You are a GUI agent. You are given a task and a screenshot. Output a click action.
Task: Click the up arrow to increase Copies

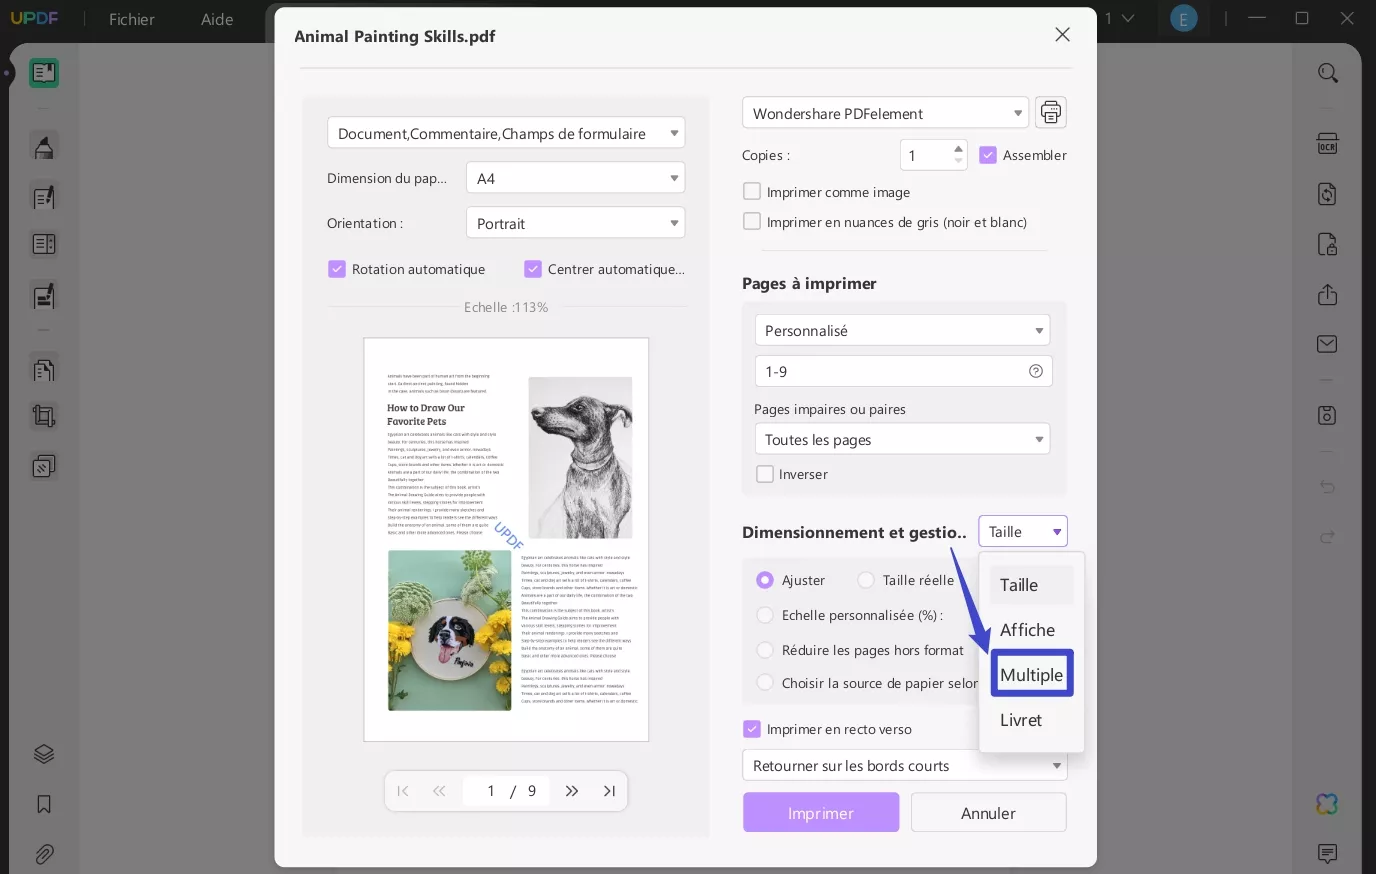(x=958, y=148)
